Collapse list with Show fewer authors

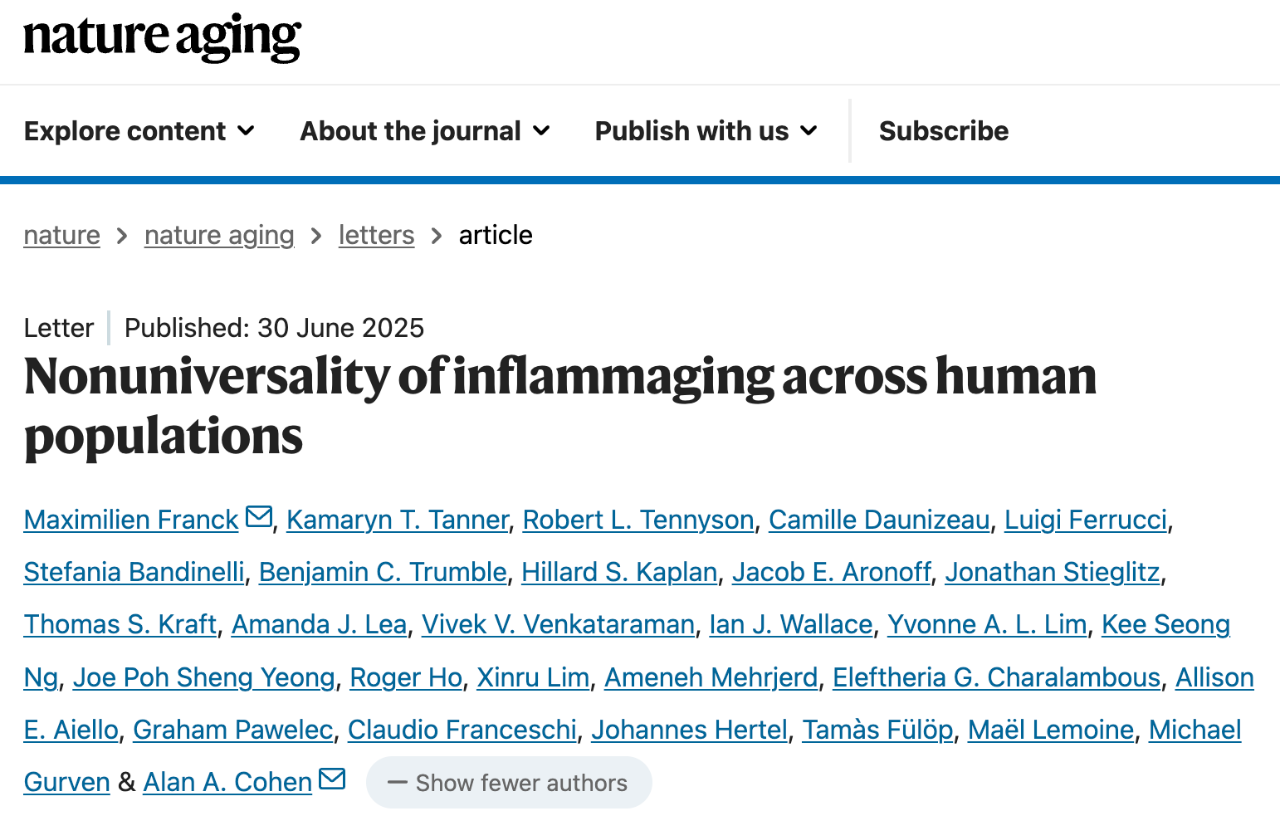pos(509,783)
